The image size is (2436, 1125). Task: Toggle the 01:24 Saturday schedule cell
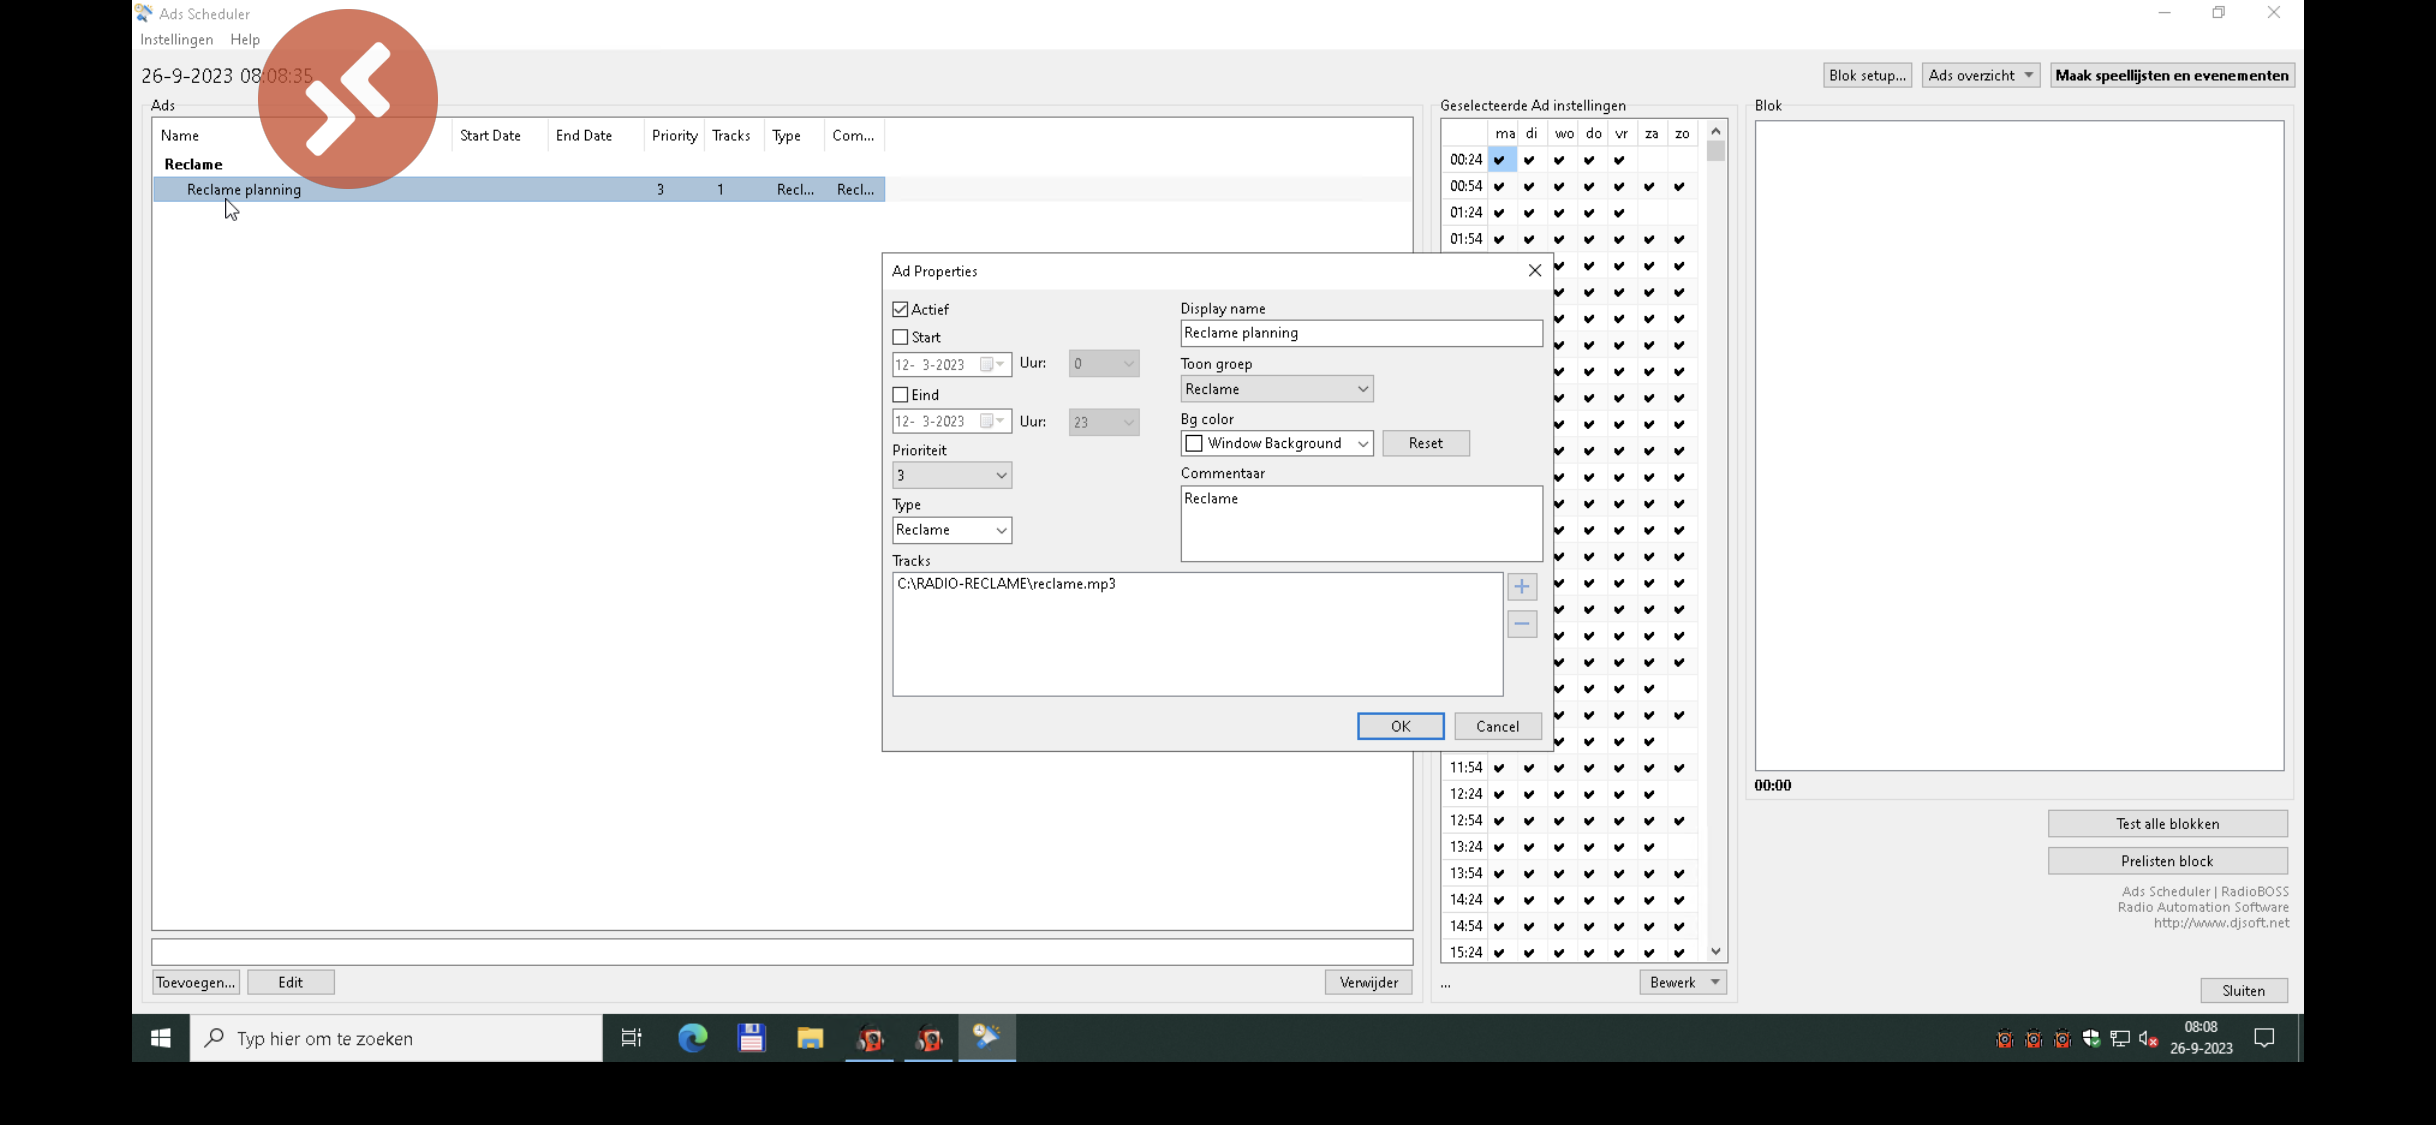click(1650, 213)
